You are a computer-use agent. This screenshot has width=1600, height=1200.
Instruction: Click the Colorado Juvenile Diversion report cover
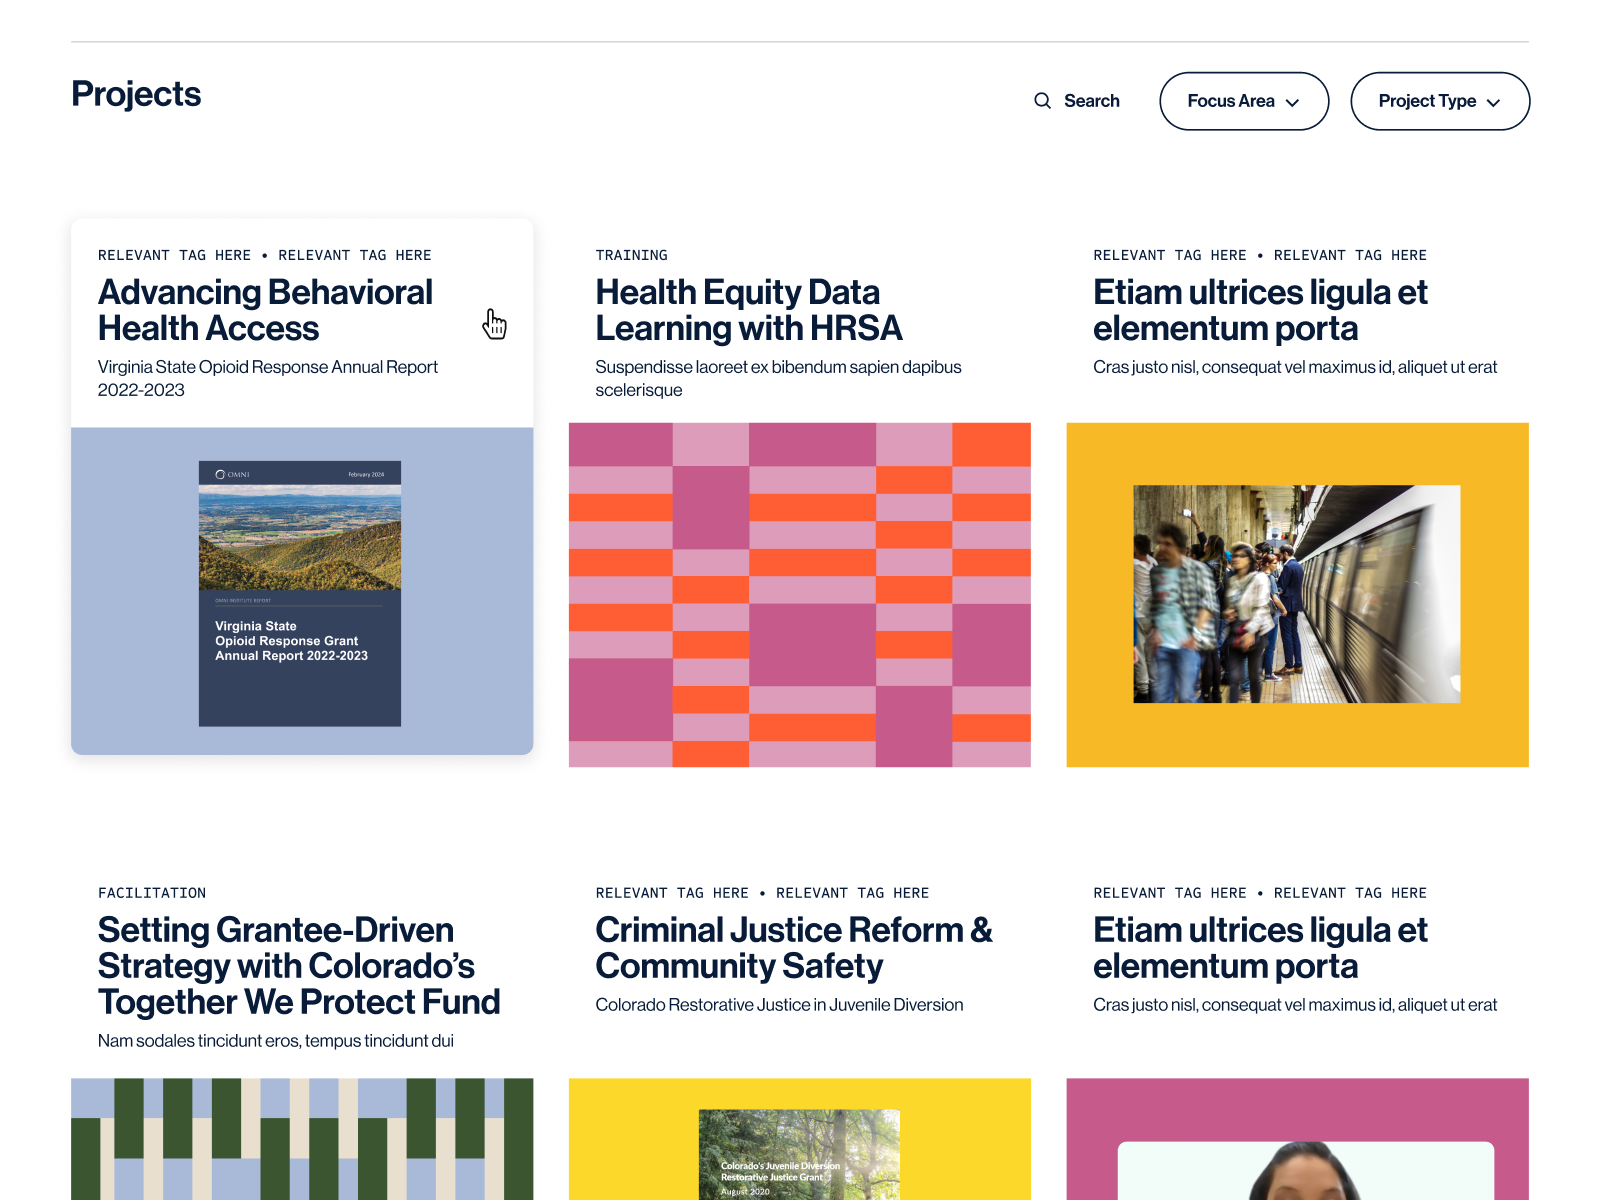[799, 1155]
